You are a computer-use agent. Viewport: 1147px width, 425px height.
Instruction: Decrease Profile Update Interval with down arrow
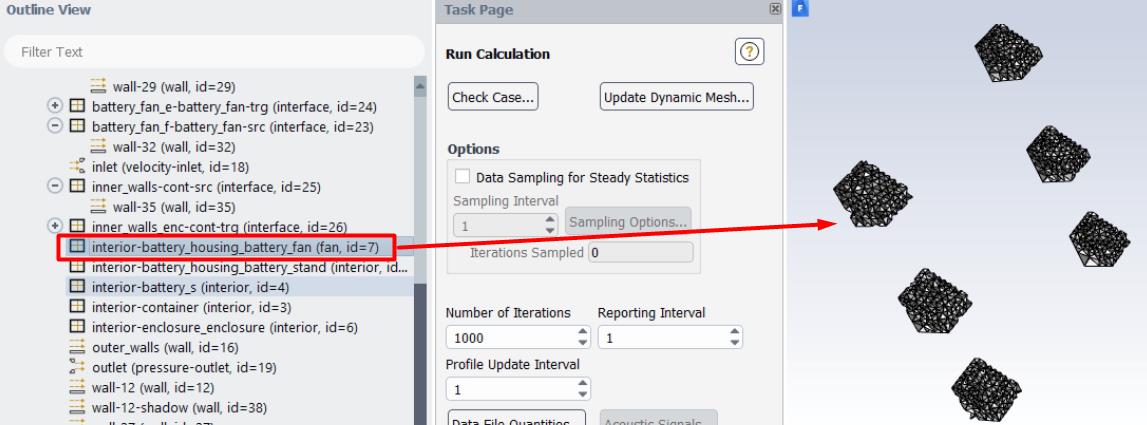[583, 394]
